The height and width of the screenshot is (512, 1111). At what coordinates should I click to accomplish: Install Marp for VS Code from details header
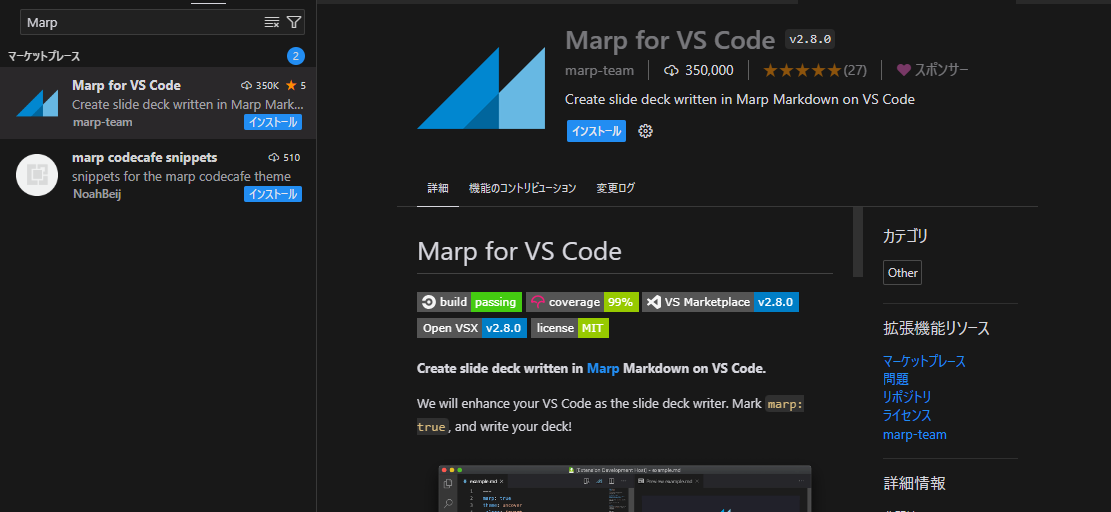596,131
